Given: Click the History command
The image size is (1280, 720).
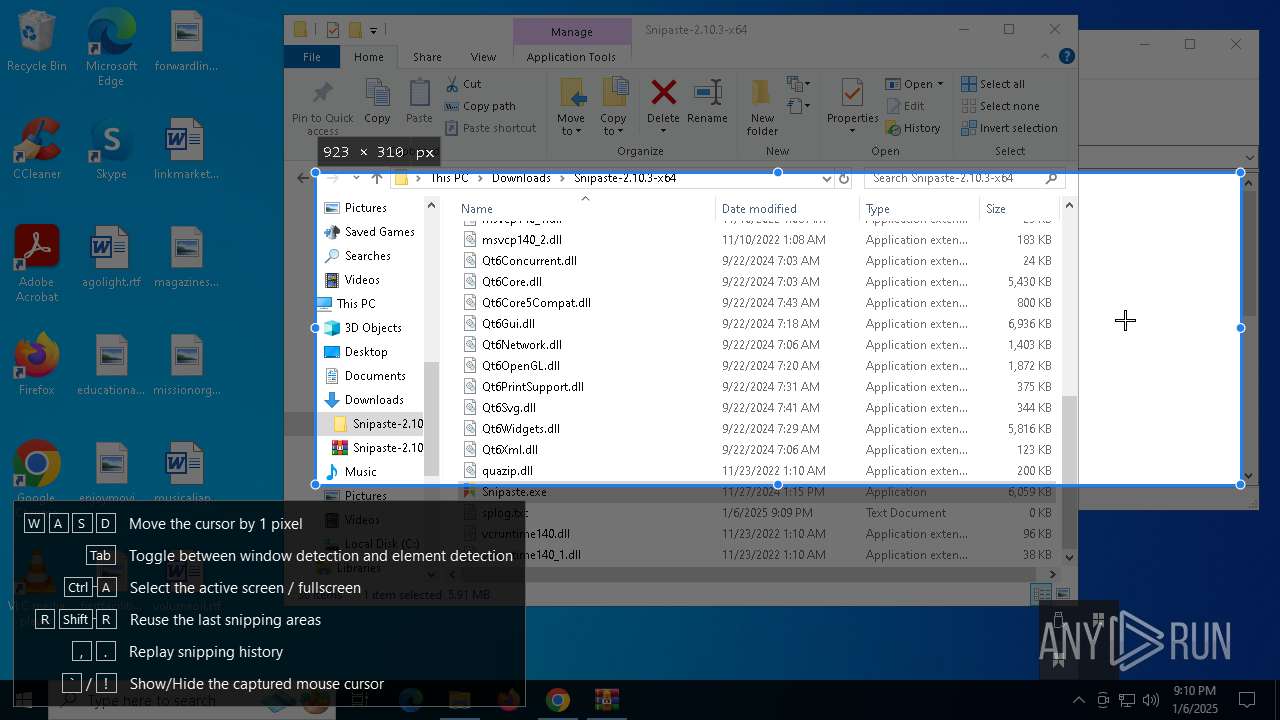Looking at the screenshot, I should pos(913,128).
